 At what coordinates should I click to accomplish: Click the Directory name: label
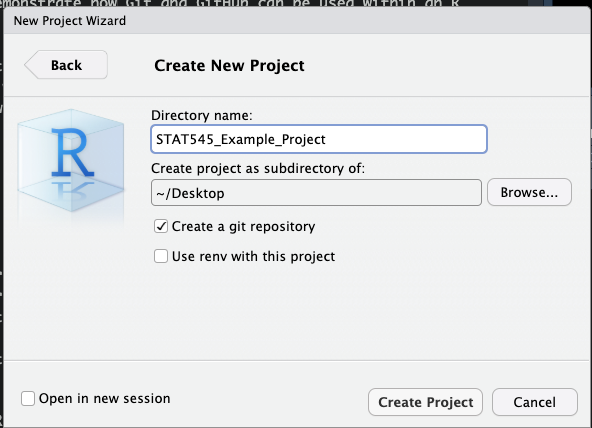tap(202, 115)
